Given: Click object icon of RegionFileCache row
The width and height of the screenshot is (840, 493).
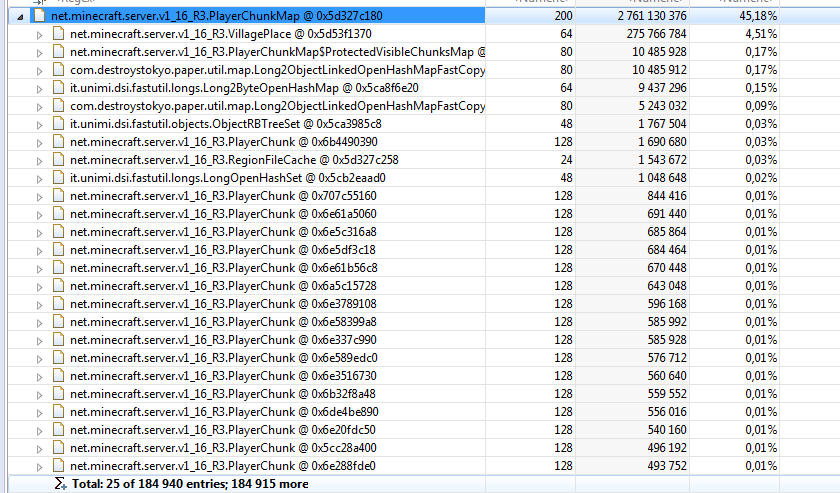Looking at the screenshot, I should click(58, 160).
